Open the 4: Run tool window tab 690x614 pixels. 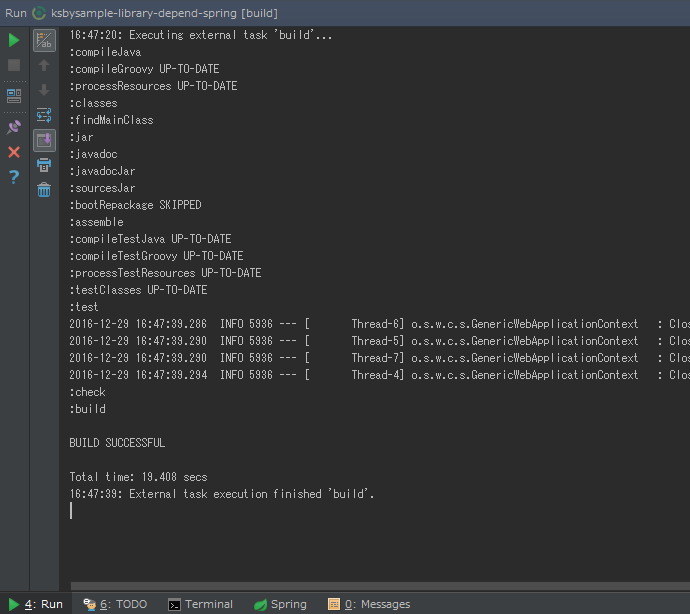tap(36, 604)
